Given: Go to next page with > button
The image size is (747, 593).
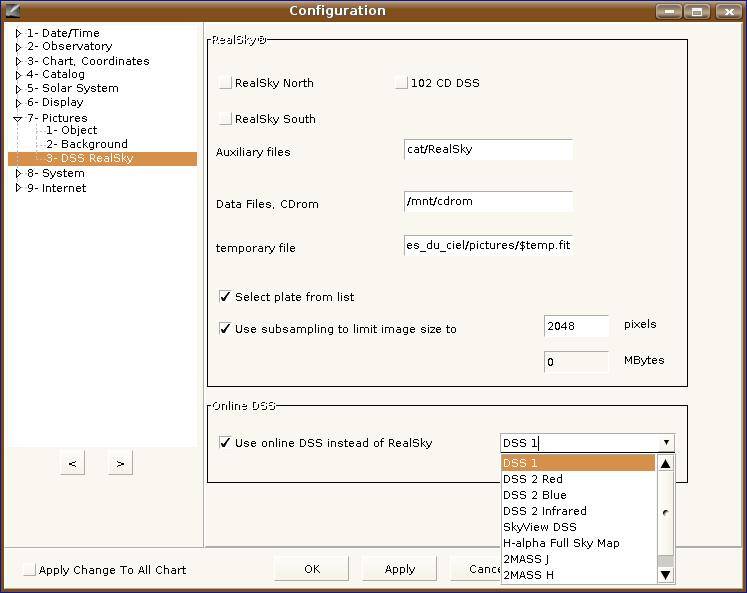Looking at the screenshot, I should pos(120,463).
